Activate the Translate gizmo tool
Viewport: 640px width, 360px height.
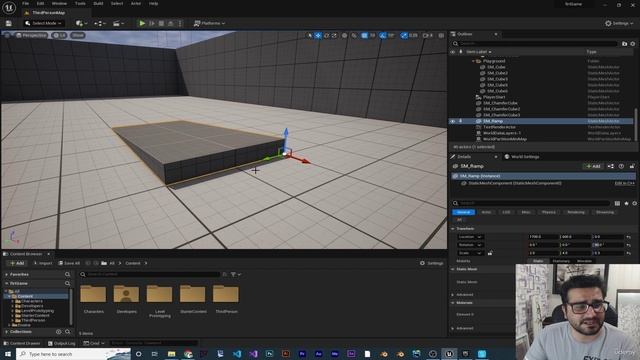point(318,36)
